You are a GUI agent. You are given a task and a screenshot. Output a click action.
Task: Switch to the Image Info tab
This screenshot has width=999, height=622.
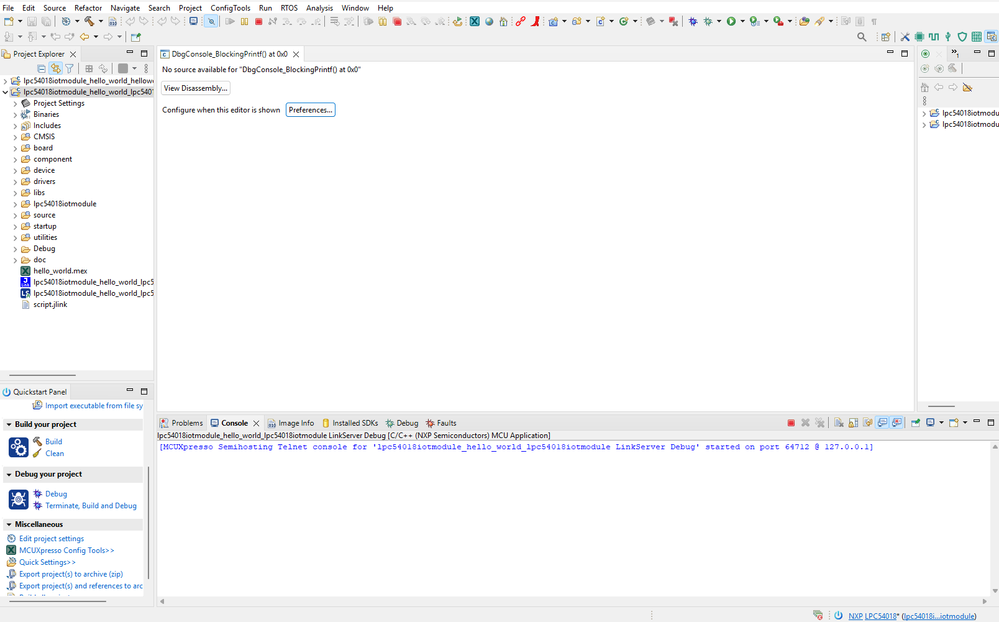291,423
